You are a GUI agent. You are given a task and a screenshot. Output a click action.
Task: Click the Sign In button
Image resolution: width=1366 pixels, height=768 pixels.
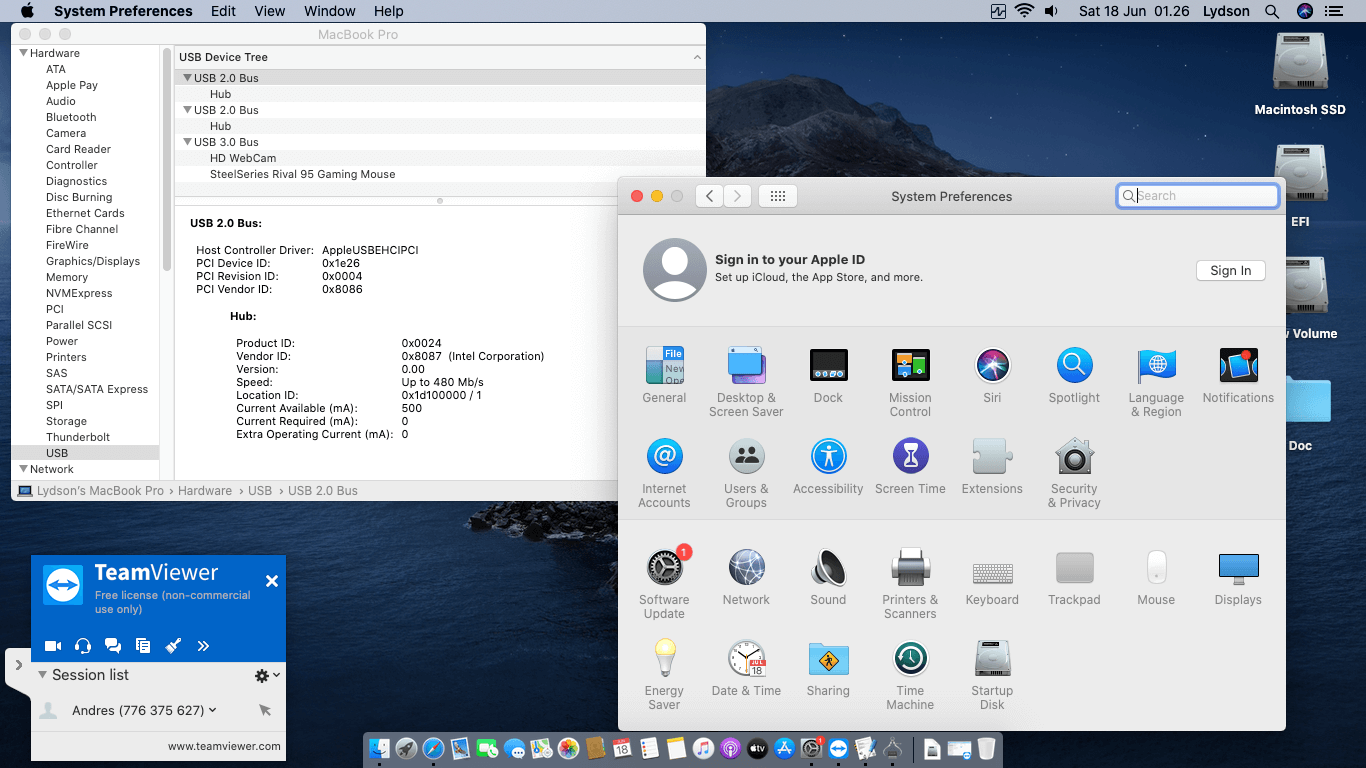[x=1230, y=270]
